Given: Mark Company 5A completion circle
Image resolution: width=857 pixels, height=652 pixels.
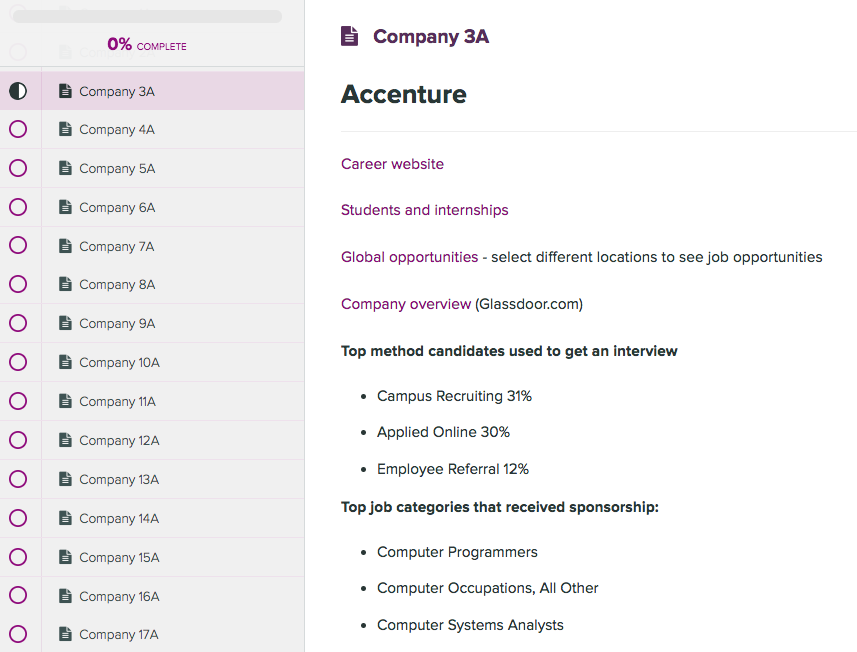Looking at the screenshot, I should [18, 168].
